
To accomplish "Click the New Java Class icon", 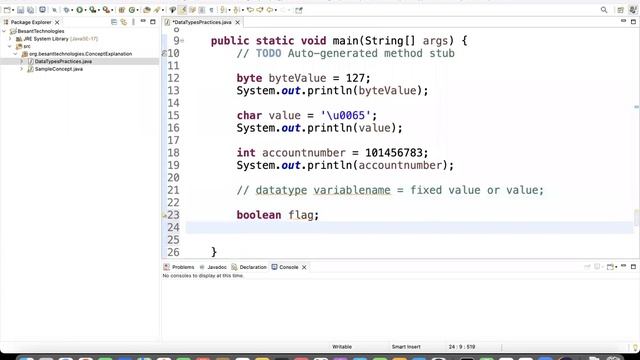I will tap(132, 10).
